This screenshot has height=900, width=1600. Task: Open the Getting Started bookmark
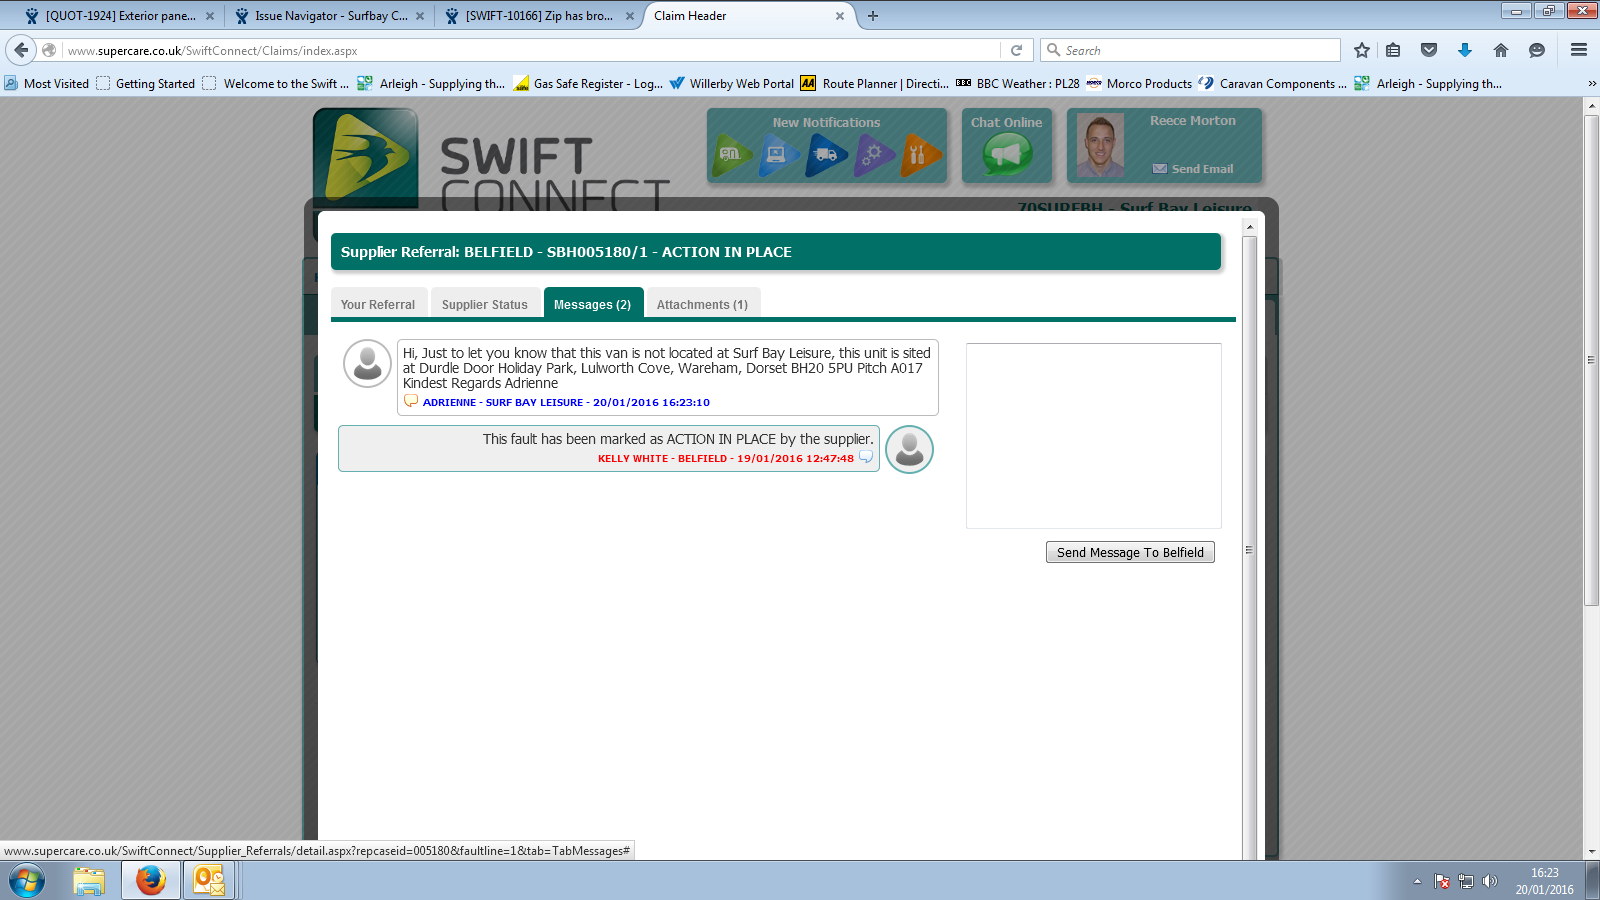146,84
